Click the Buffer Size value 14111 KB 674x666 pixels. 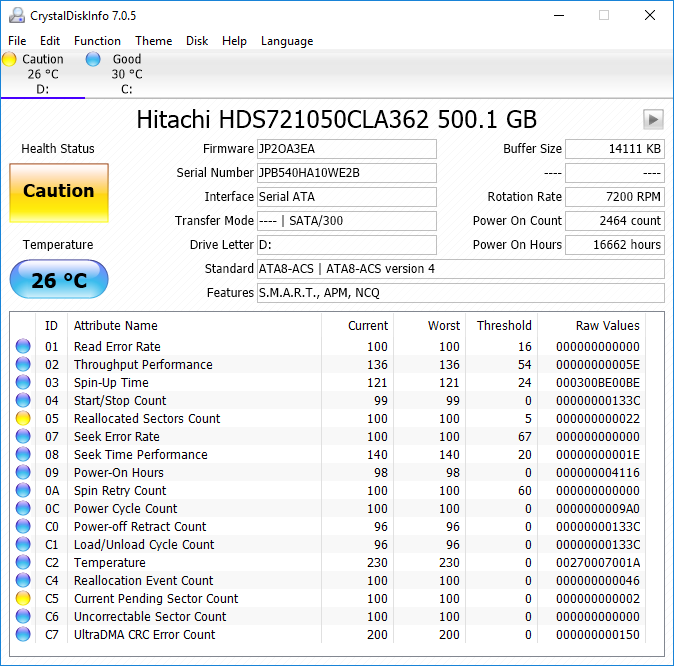615,149
